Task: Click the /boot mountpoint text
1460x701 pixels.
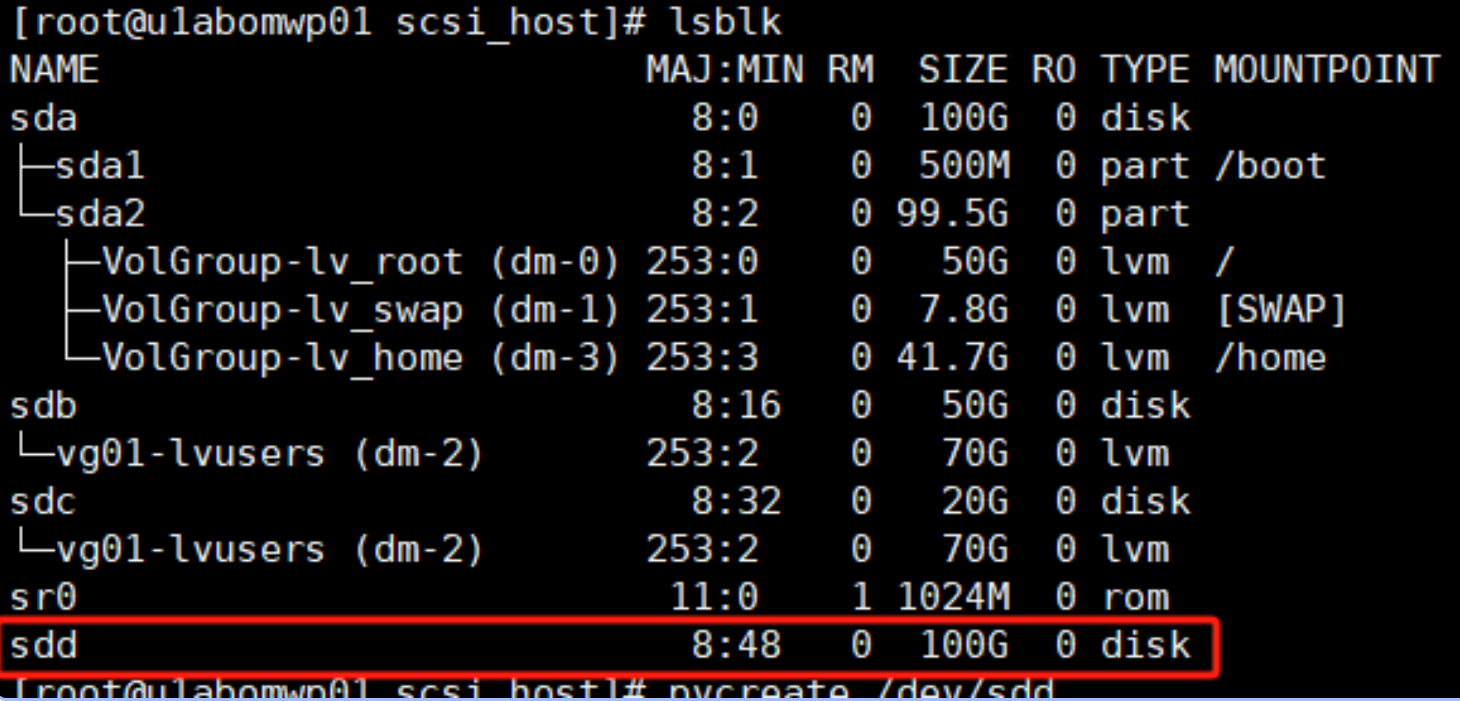Action: [x=1270, y=166]
